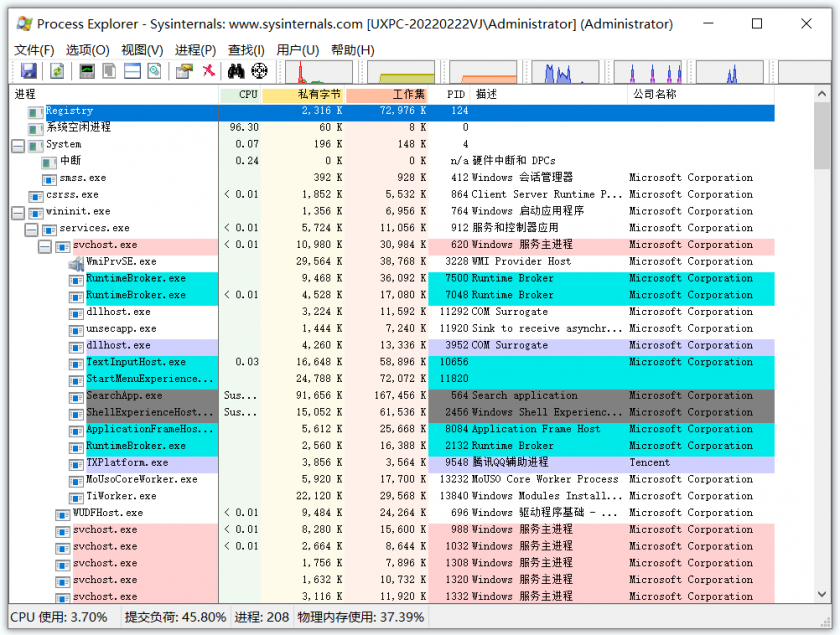Click the scrollbar down arrow

point(822,594)
